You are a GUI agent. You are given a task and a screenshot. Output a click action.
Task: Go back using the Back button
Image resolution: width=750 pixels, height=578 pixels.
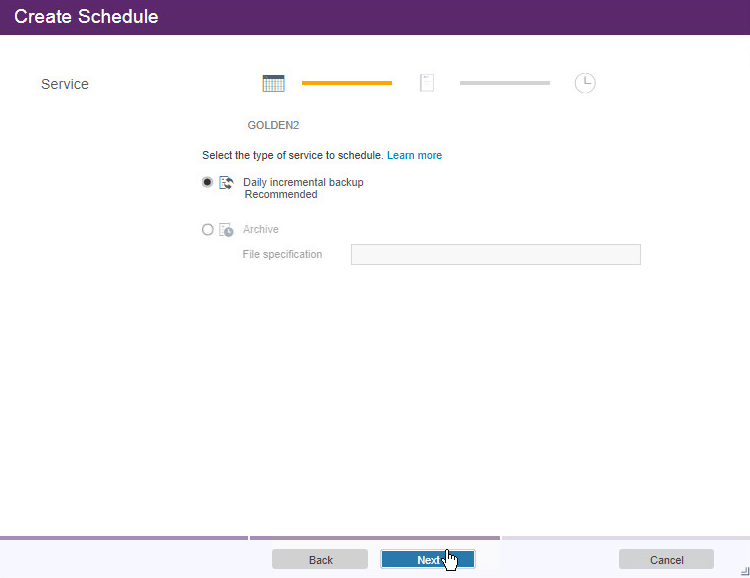tap(320, 559)
